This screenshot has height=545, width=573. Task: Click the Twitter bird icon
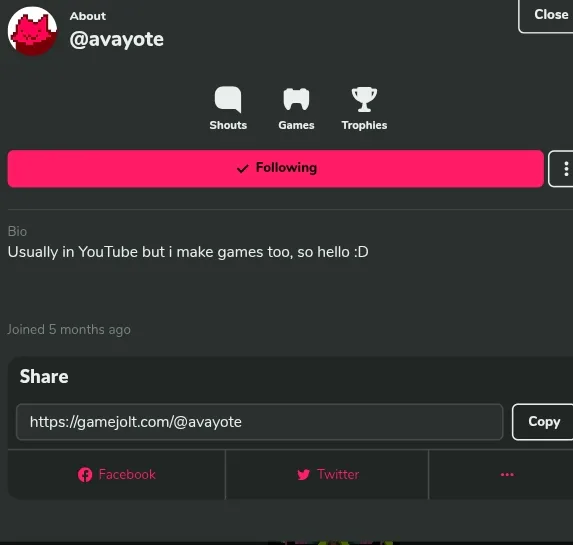(303, 475)
